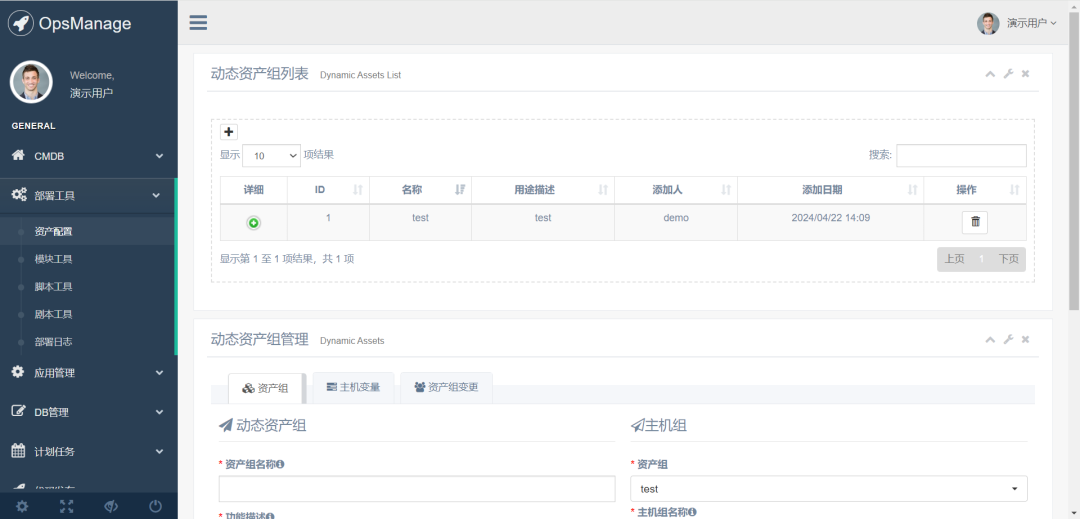
Task: Sort table by 添加日期 column
Action: point(830,190)
